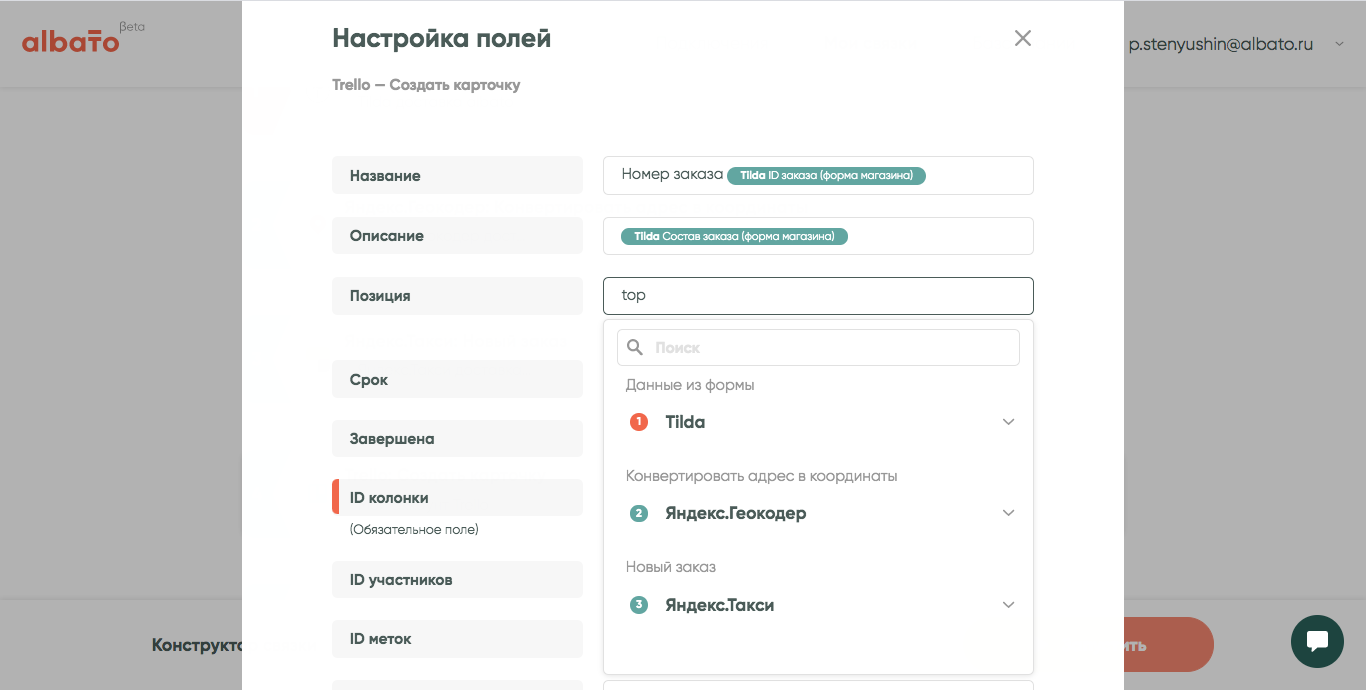Expand the Яндекс.Такси section chevron

(x=1008, y=605)
